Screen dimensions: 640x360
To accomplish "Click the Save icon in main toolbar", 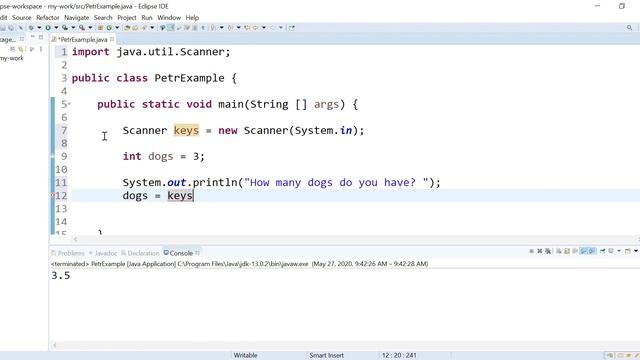I will click(x=2, y=28).
